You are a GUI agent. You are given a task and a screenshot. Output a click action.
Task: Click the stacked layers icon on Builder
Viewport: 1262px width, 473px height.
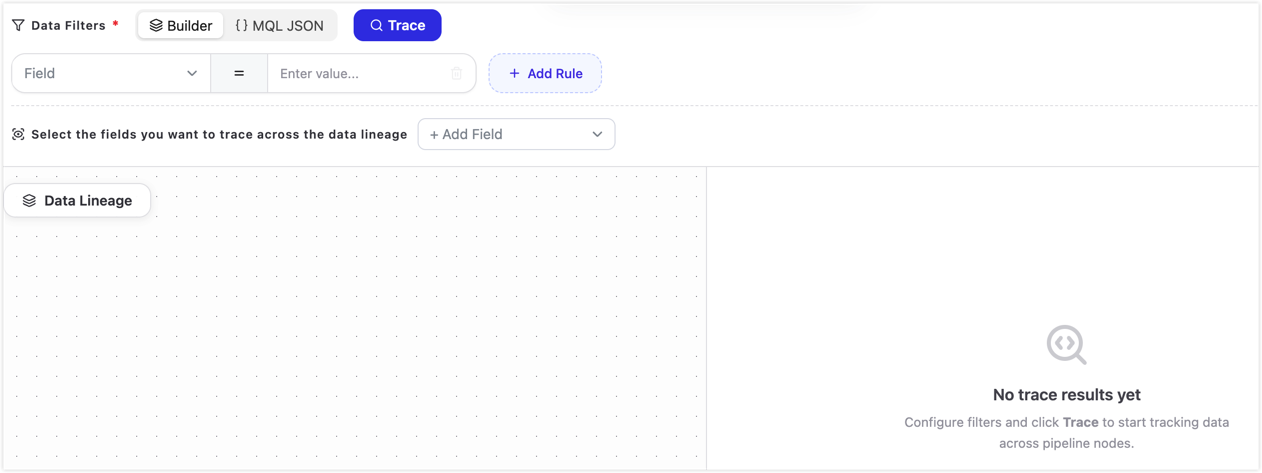click(x=156, y=25)
